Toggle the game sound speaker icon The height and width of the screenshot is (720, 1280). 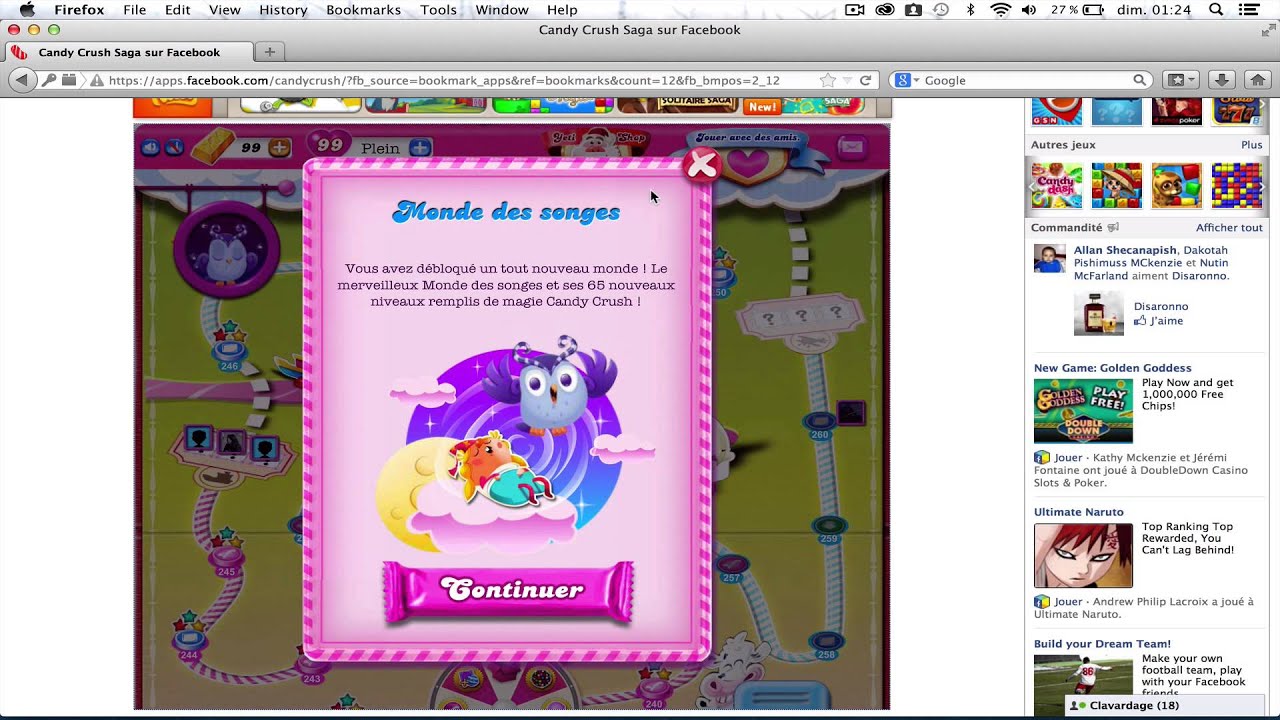pos(150,148)
